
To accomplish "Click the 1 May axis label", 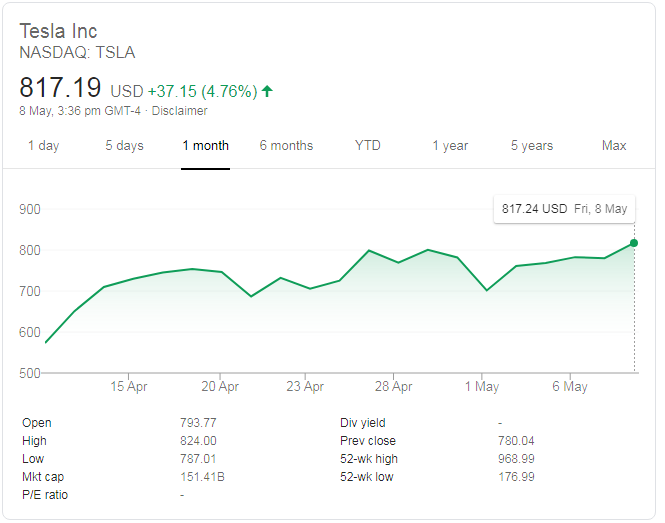I will [x=482, y=386].
